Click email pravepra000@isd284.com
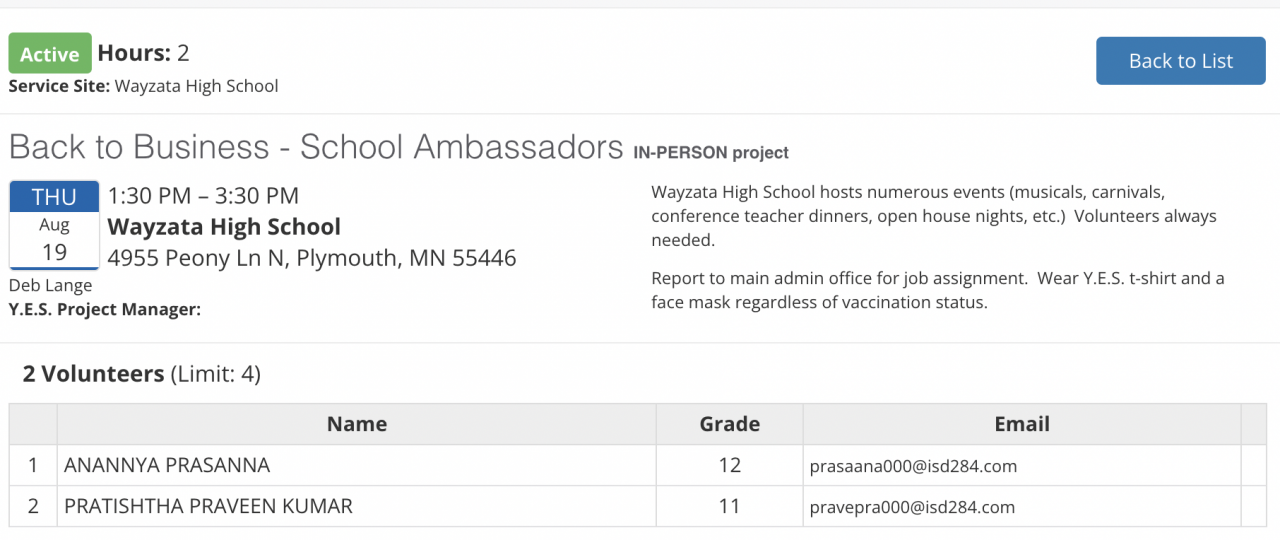Image resolution: width=1280 pixels, height=540 pixels. (x=911, y=507)
